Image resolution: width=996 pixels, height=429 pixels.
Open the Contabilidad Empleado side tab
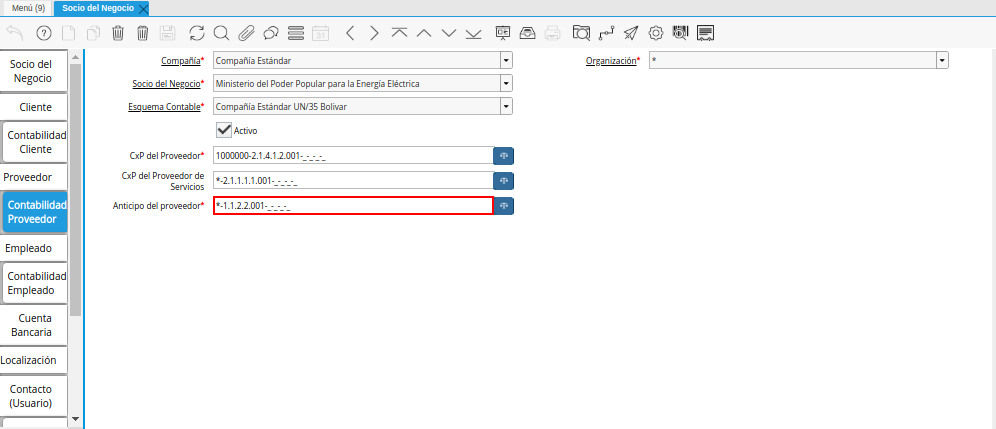point(36,283)
